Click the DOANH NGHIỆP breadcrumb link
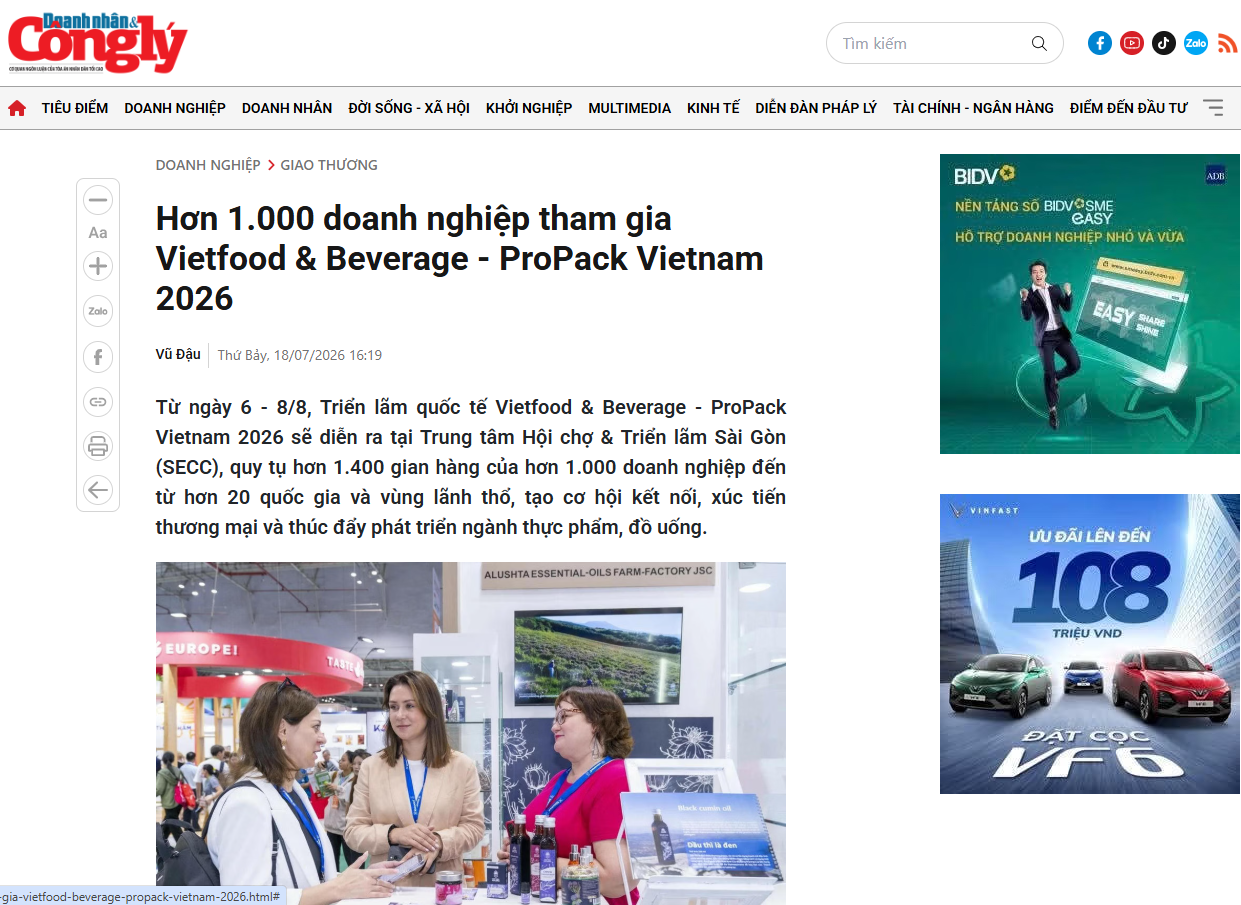This screenshot has width=1241, height=905. coord(208,165)
